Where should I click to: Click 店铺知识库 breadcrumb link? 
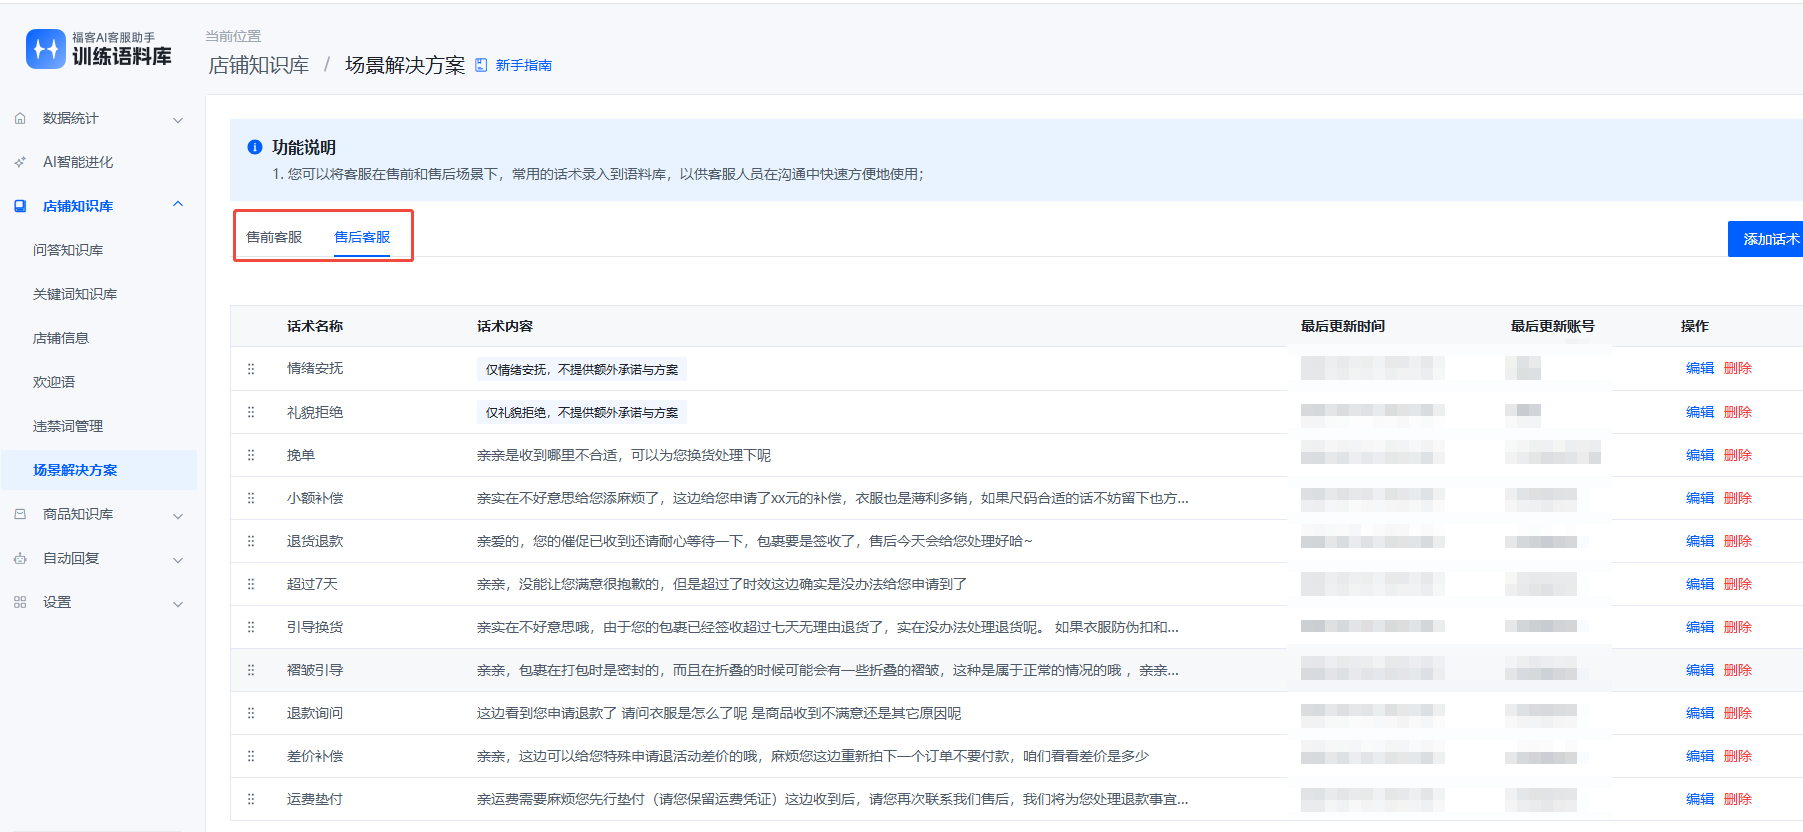[x=259, y=65]
